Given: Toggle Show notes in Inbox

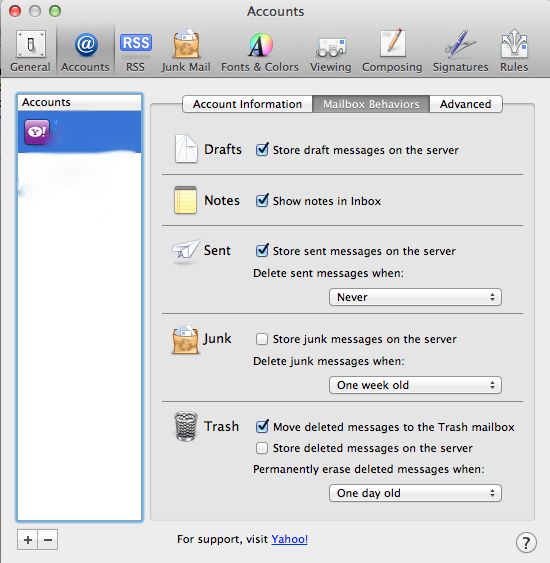Looking at the screenshot, I should (262, 200).
